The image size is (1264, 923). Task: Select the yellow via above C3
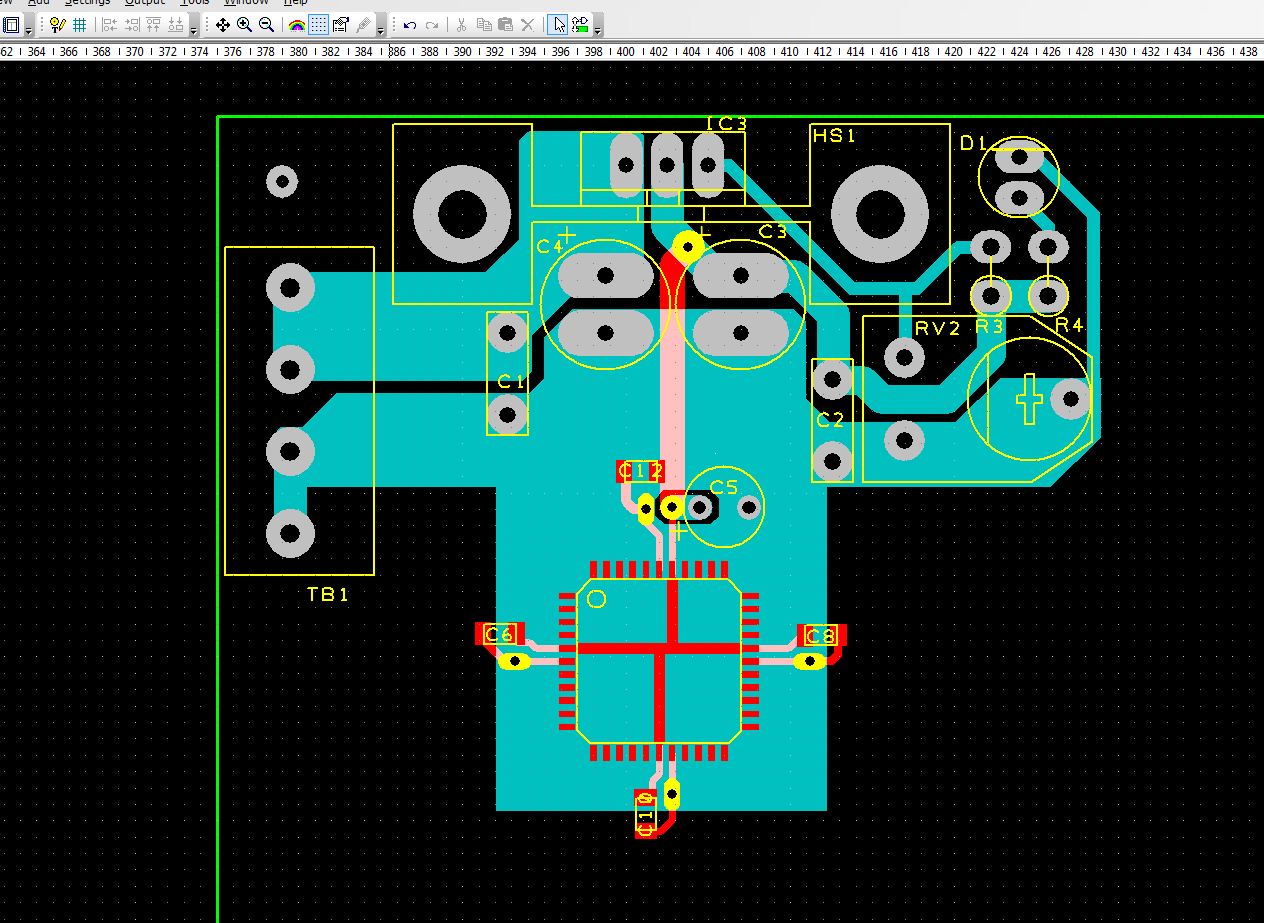click(x=688, y=245)
